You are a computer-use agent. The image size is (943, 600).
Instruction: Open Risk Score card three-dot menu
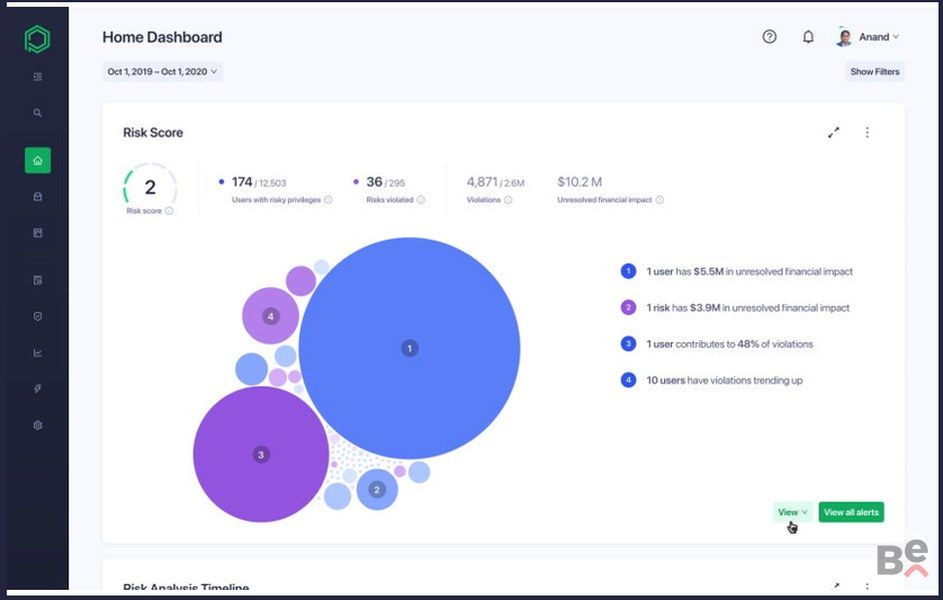pyautogui.click(x=867, y=132)
